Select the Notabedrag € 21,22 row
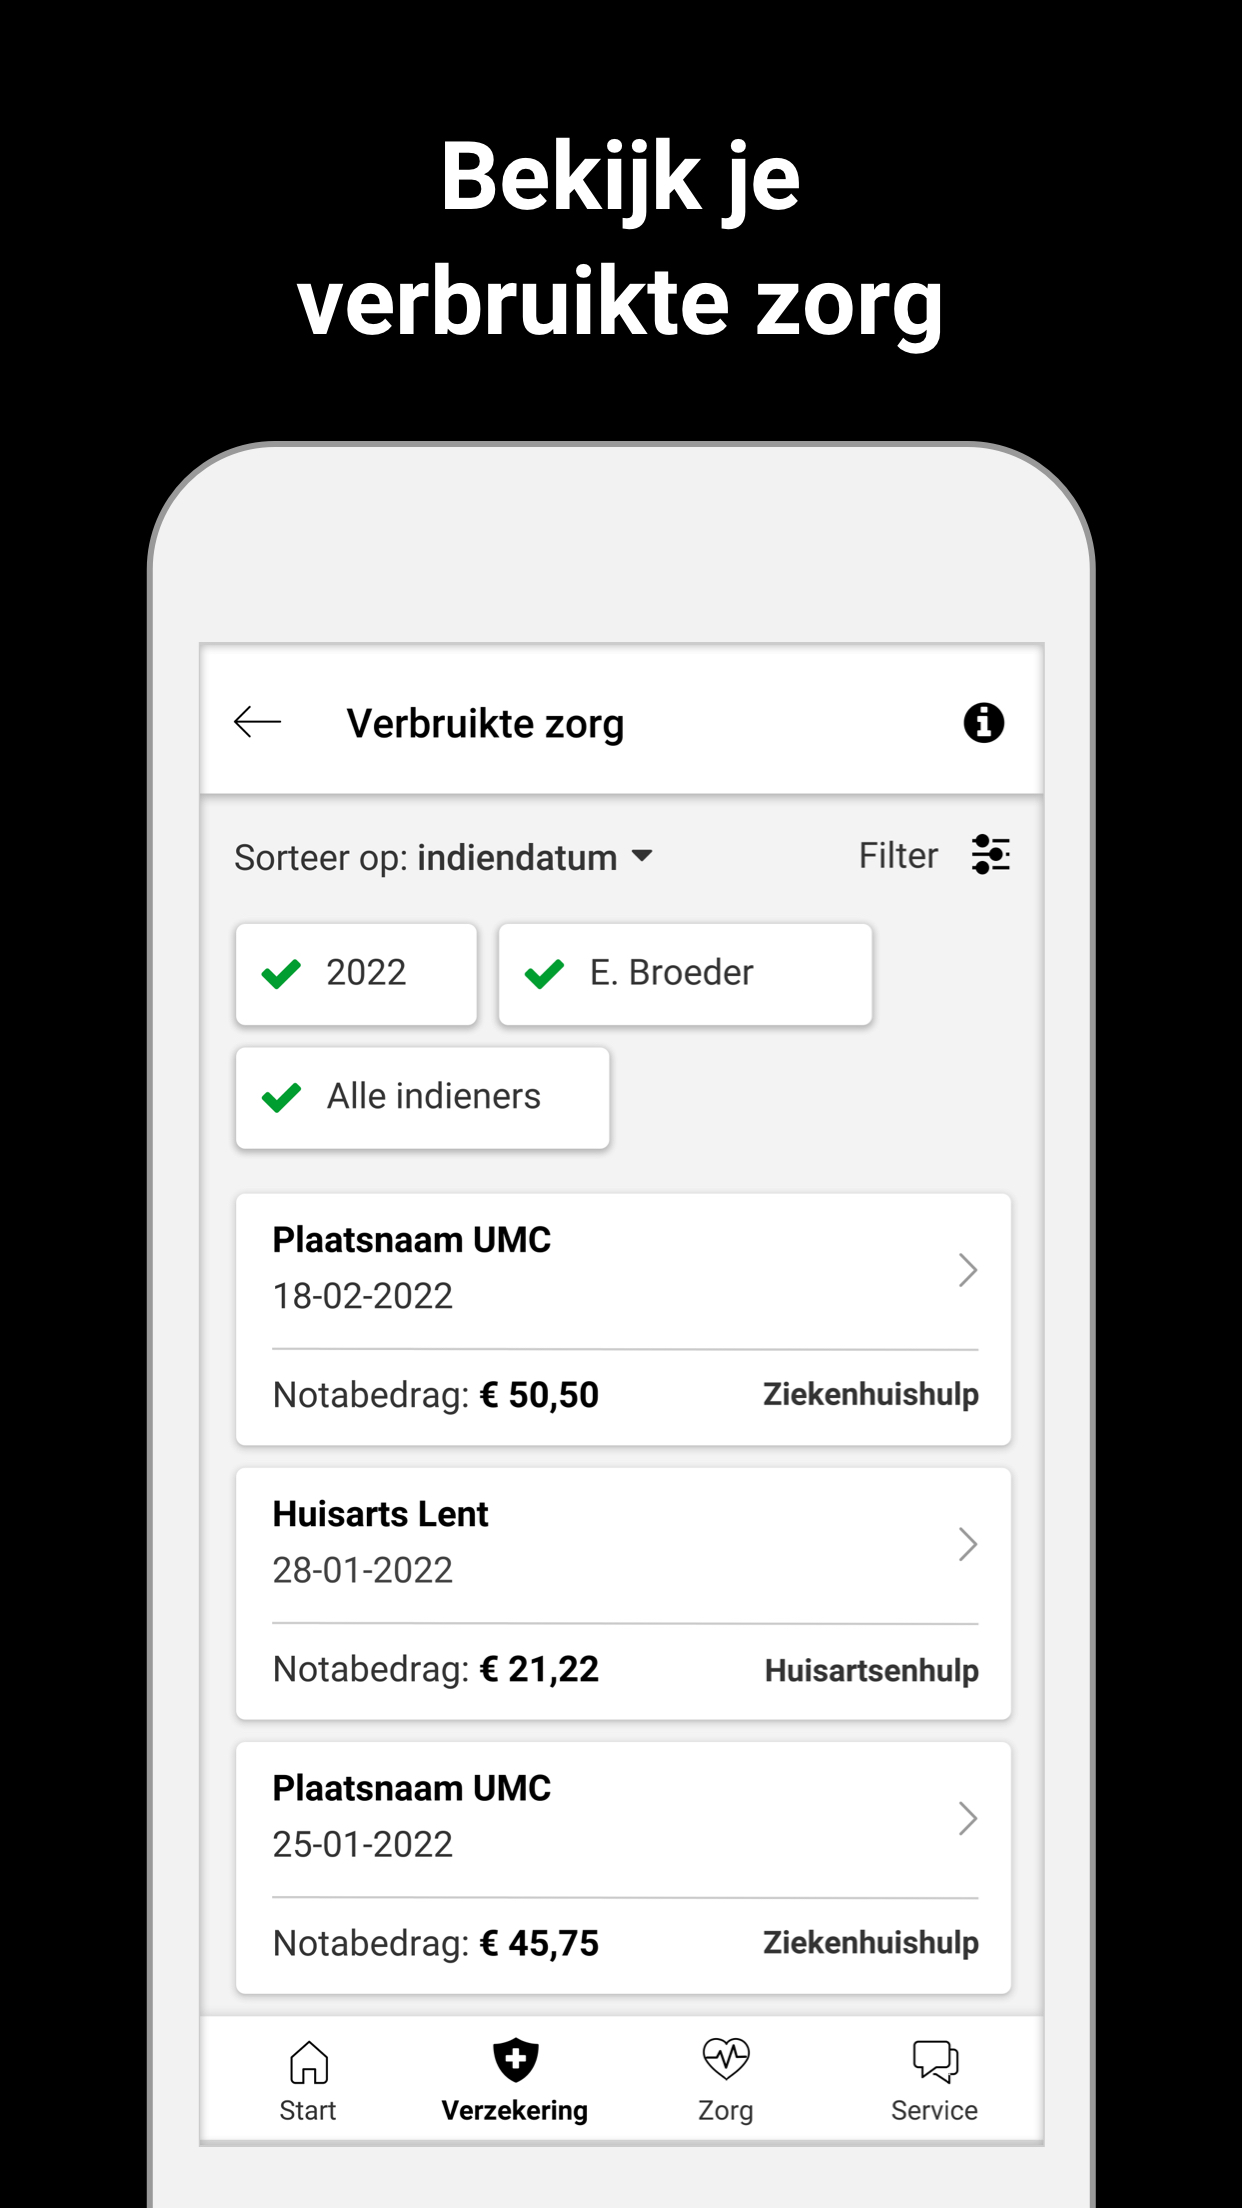Viewport: 1242px width, 2208px height. pyautogui.click(x=625, y=1670)
